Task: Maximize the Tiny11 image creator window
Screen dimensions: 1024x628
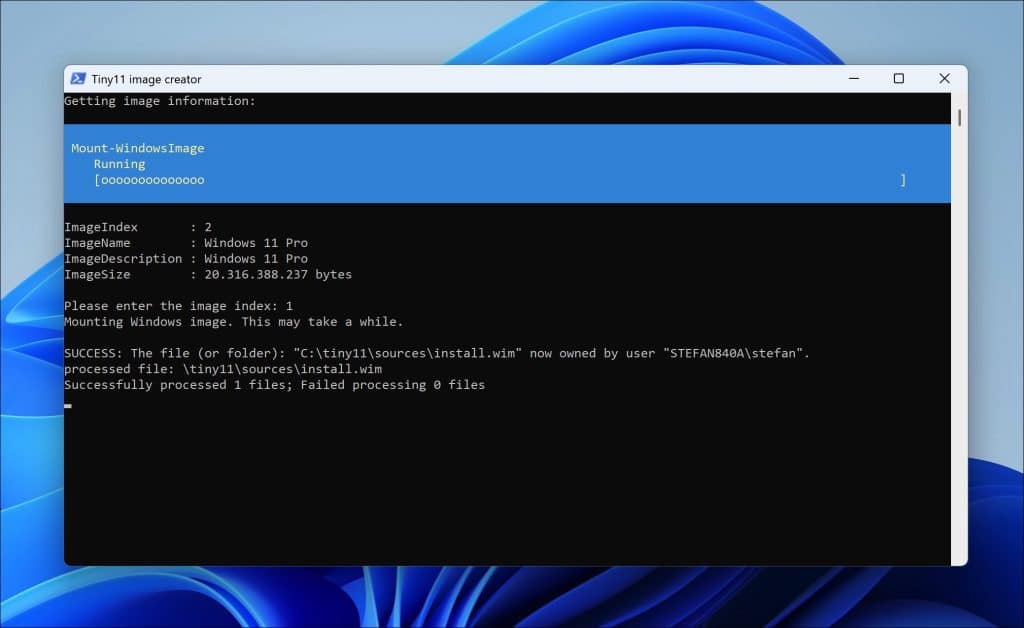Action: (x=899, y=78)
